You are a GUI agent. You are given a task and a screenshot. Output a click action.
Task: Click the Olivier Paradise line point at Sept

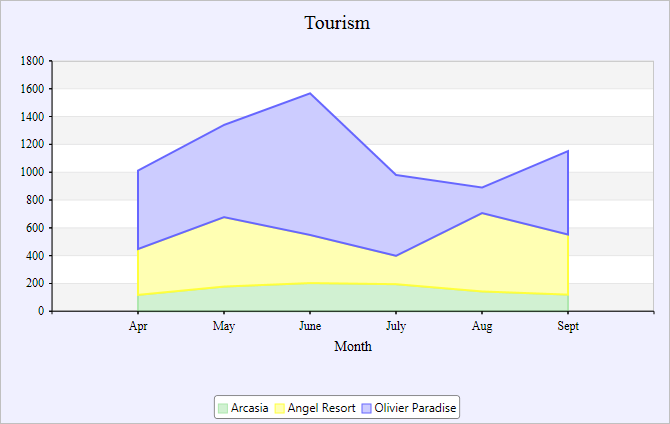coord(568,151)
